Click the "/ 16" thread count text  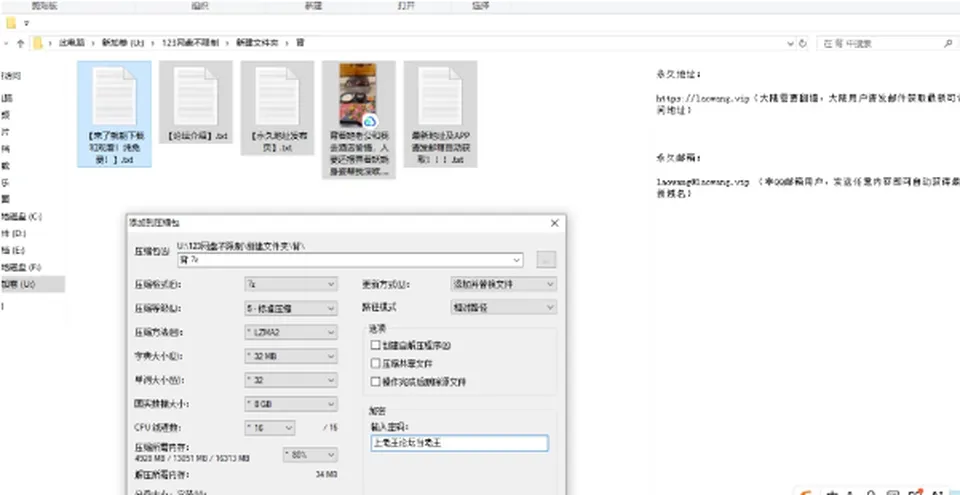[x=330, y=428]
